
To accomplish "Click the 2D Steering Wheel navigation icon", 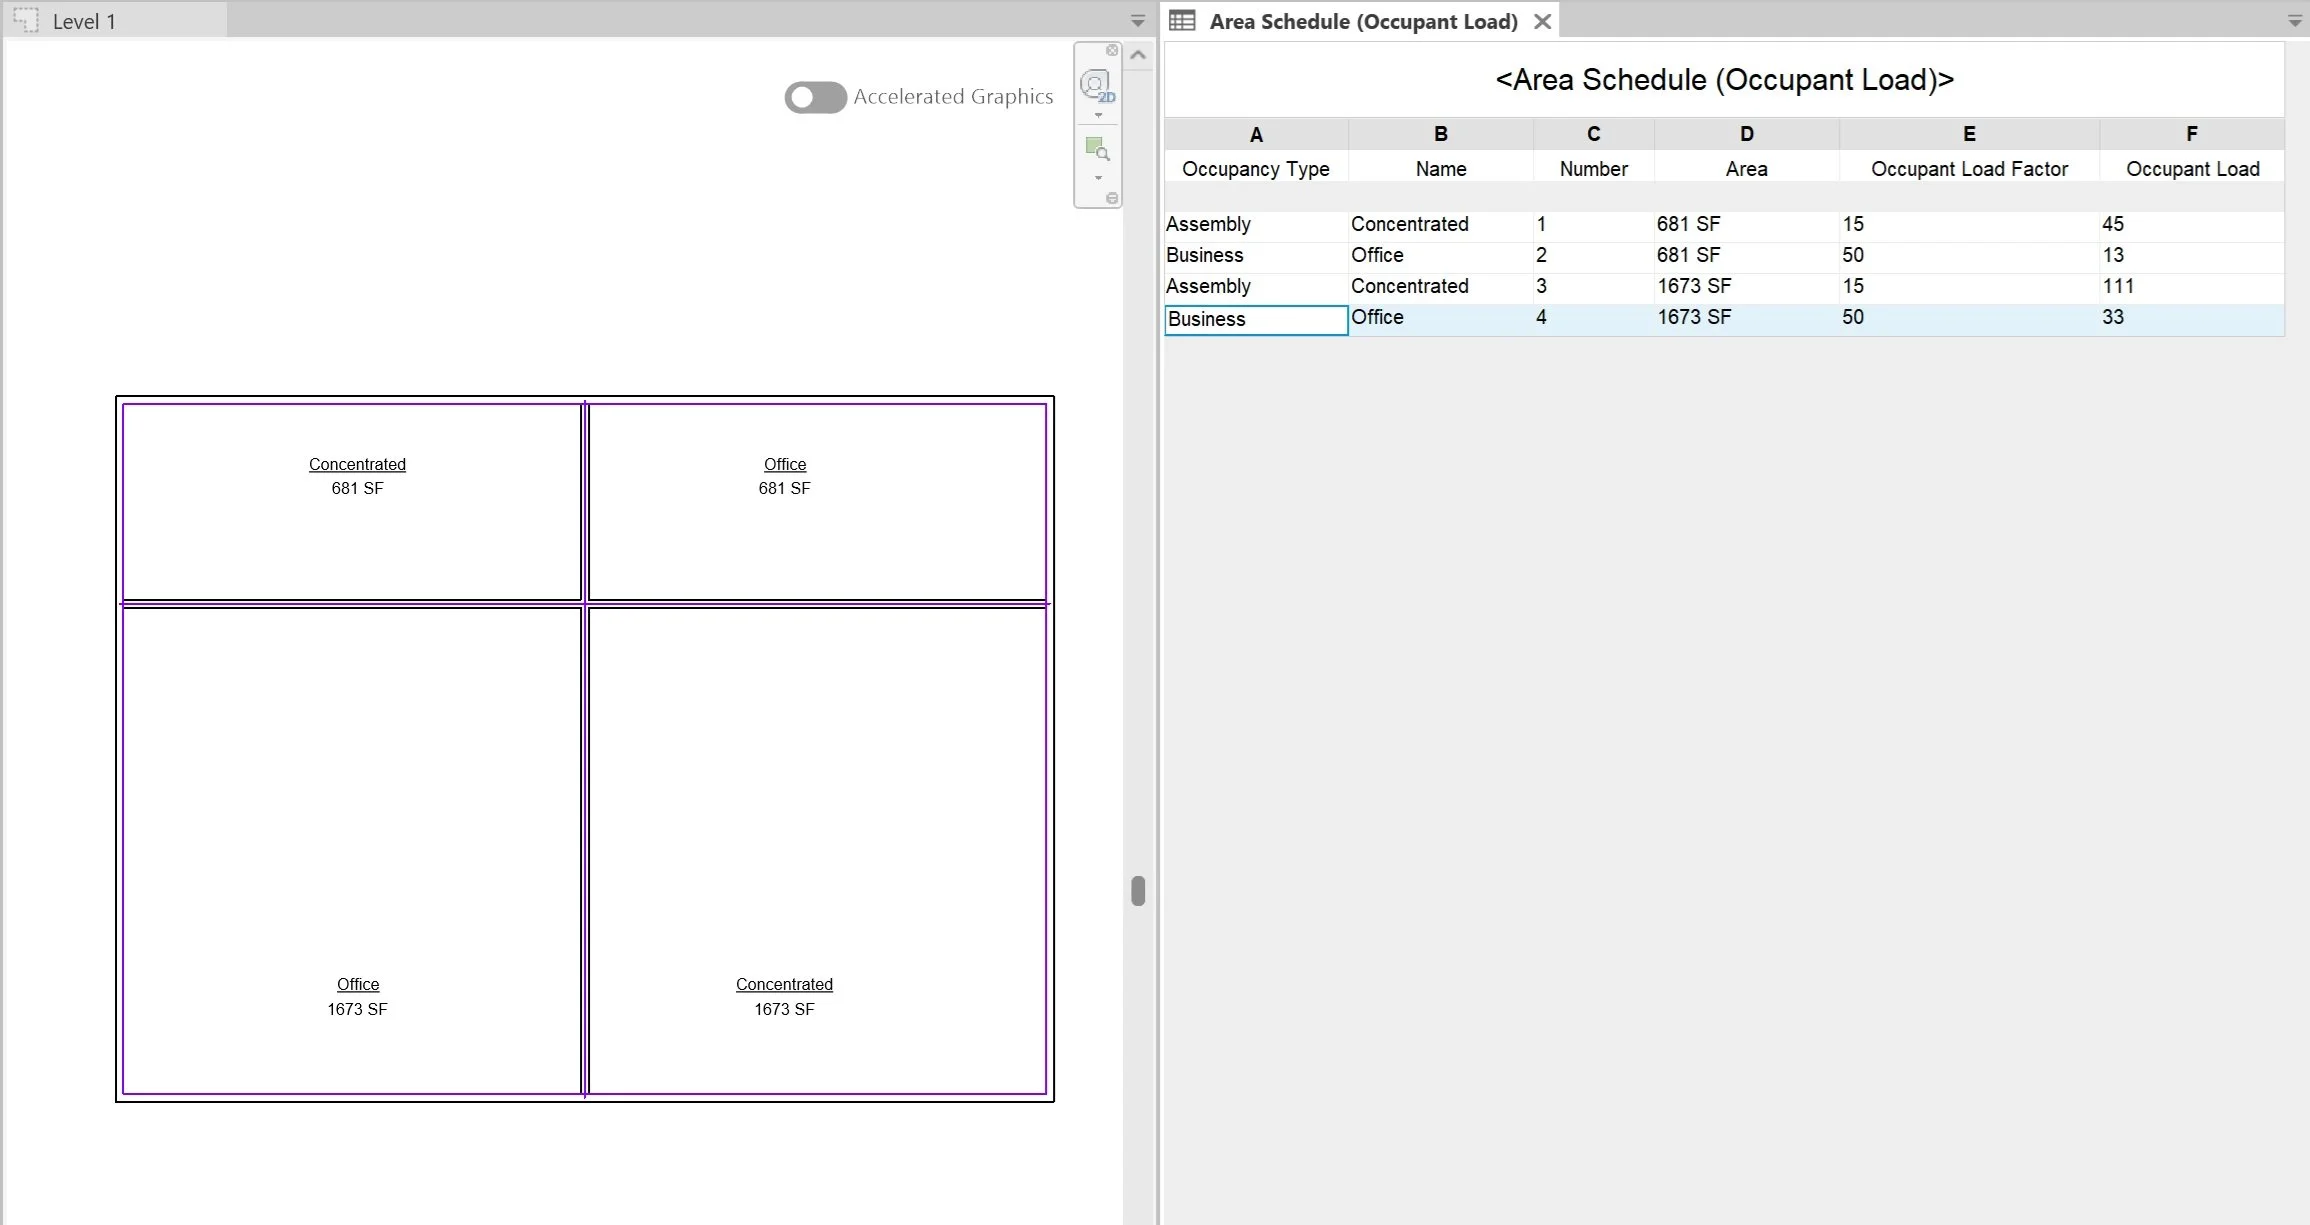I will point(1097,87).
